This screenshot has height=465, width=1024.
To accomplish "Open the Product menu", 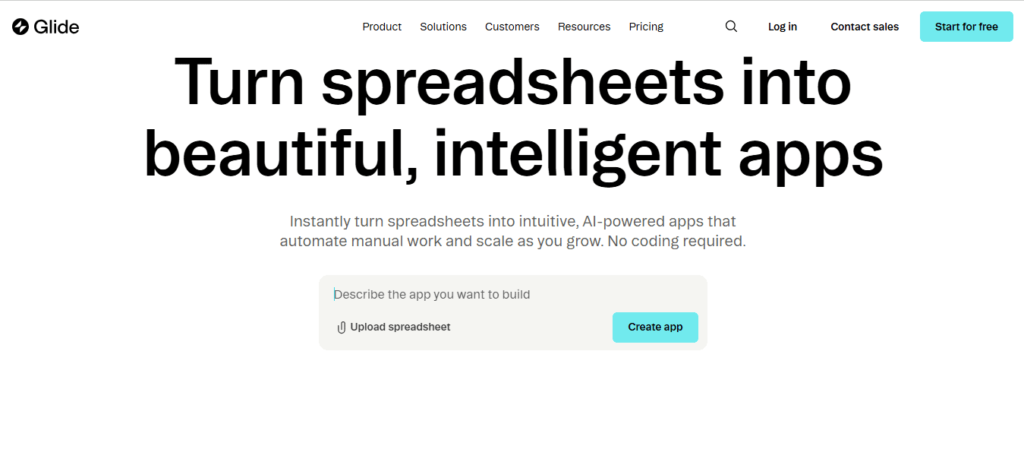I will click(x=382, y=27).
